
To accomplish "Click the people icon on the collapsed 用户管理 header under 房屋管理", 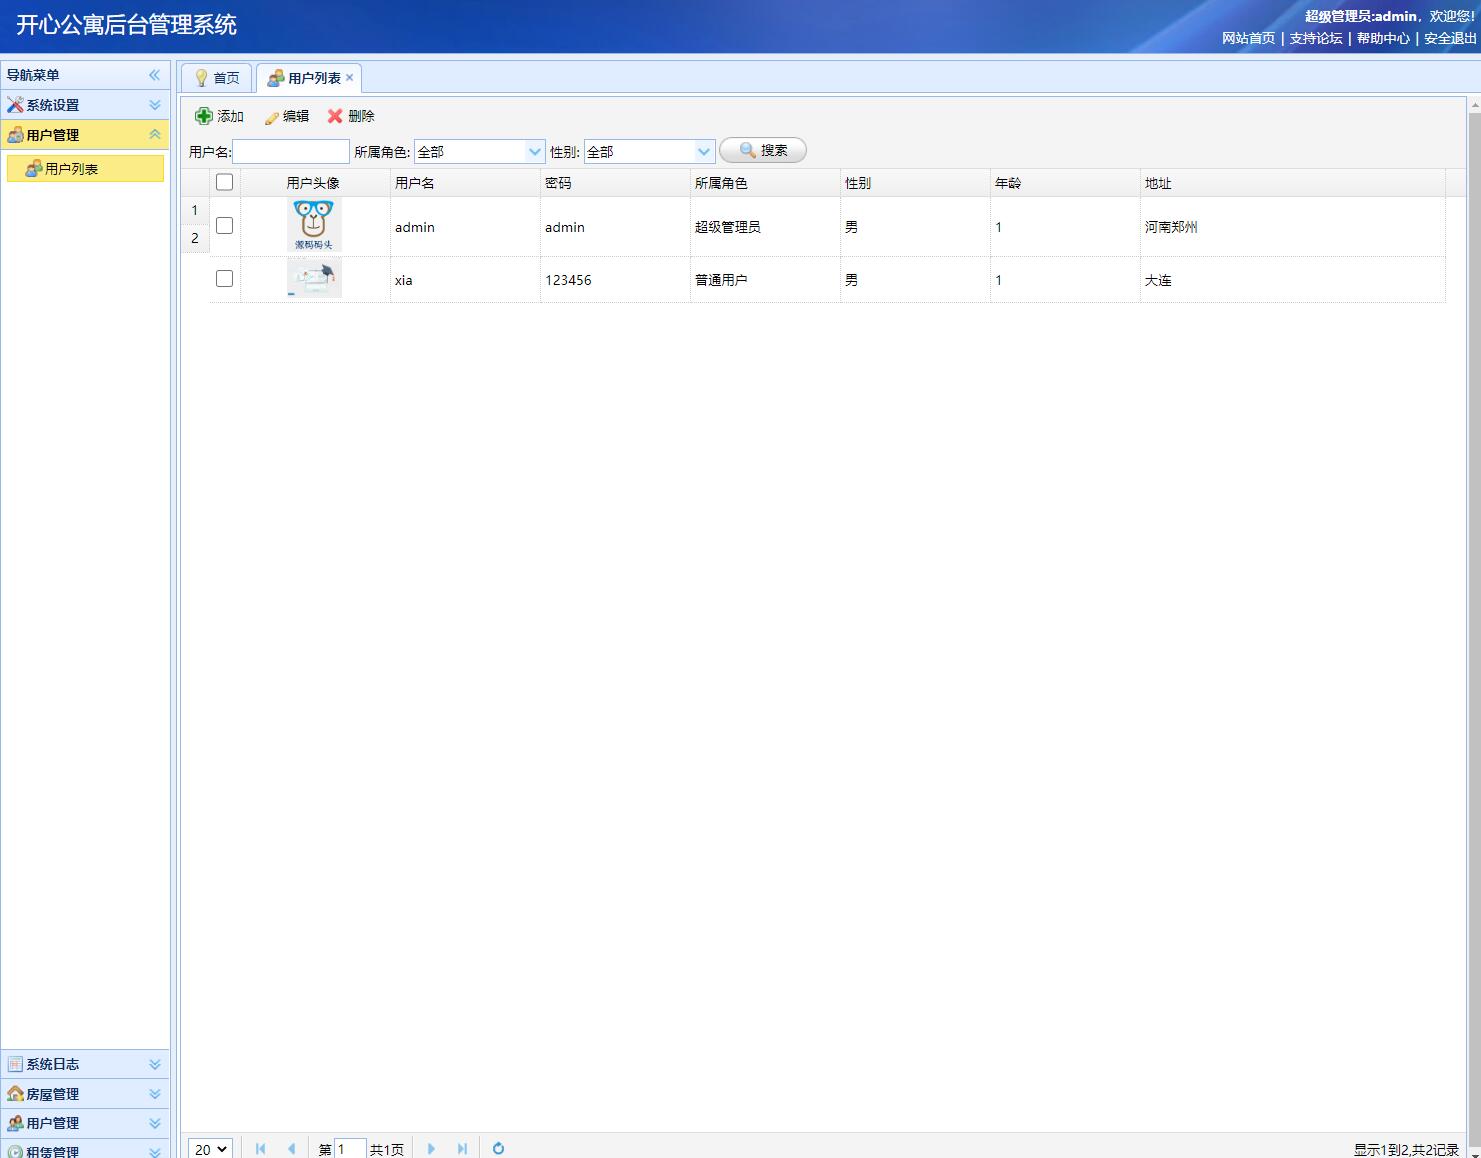I will click(x=15, y=1123).
